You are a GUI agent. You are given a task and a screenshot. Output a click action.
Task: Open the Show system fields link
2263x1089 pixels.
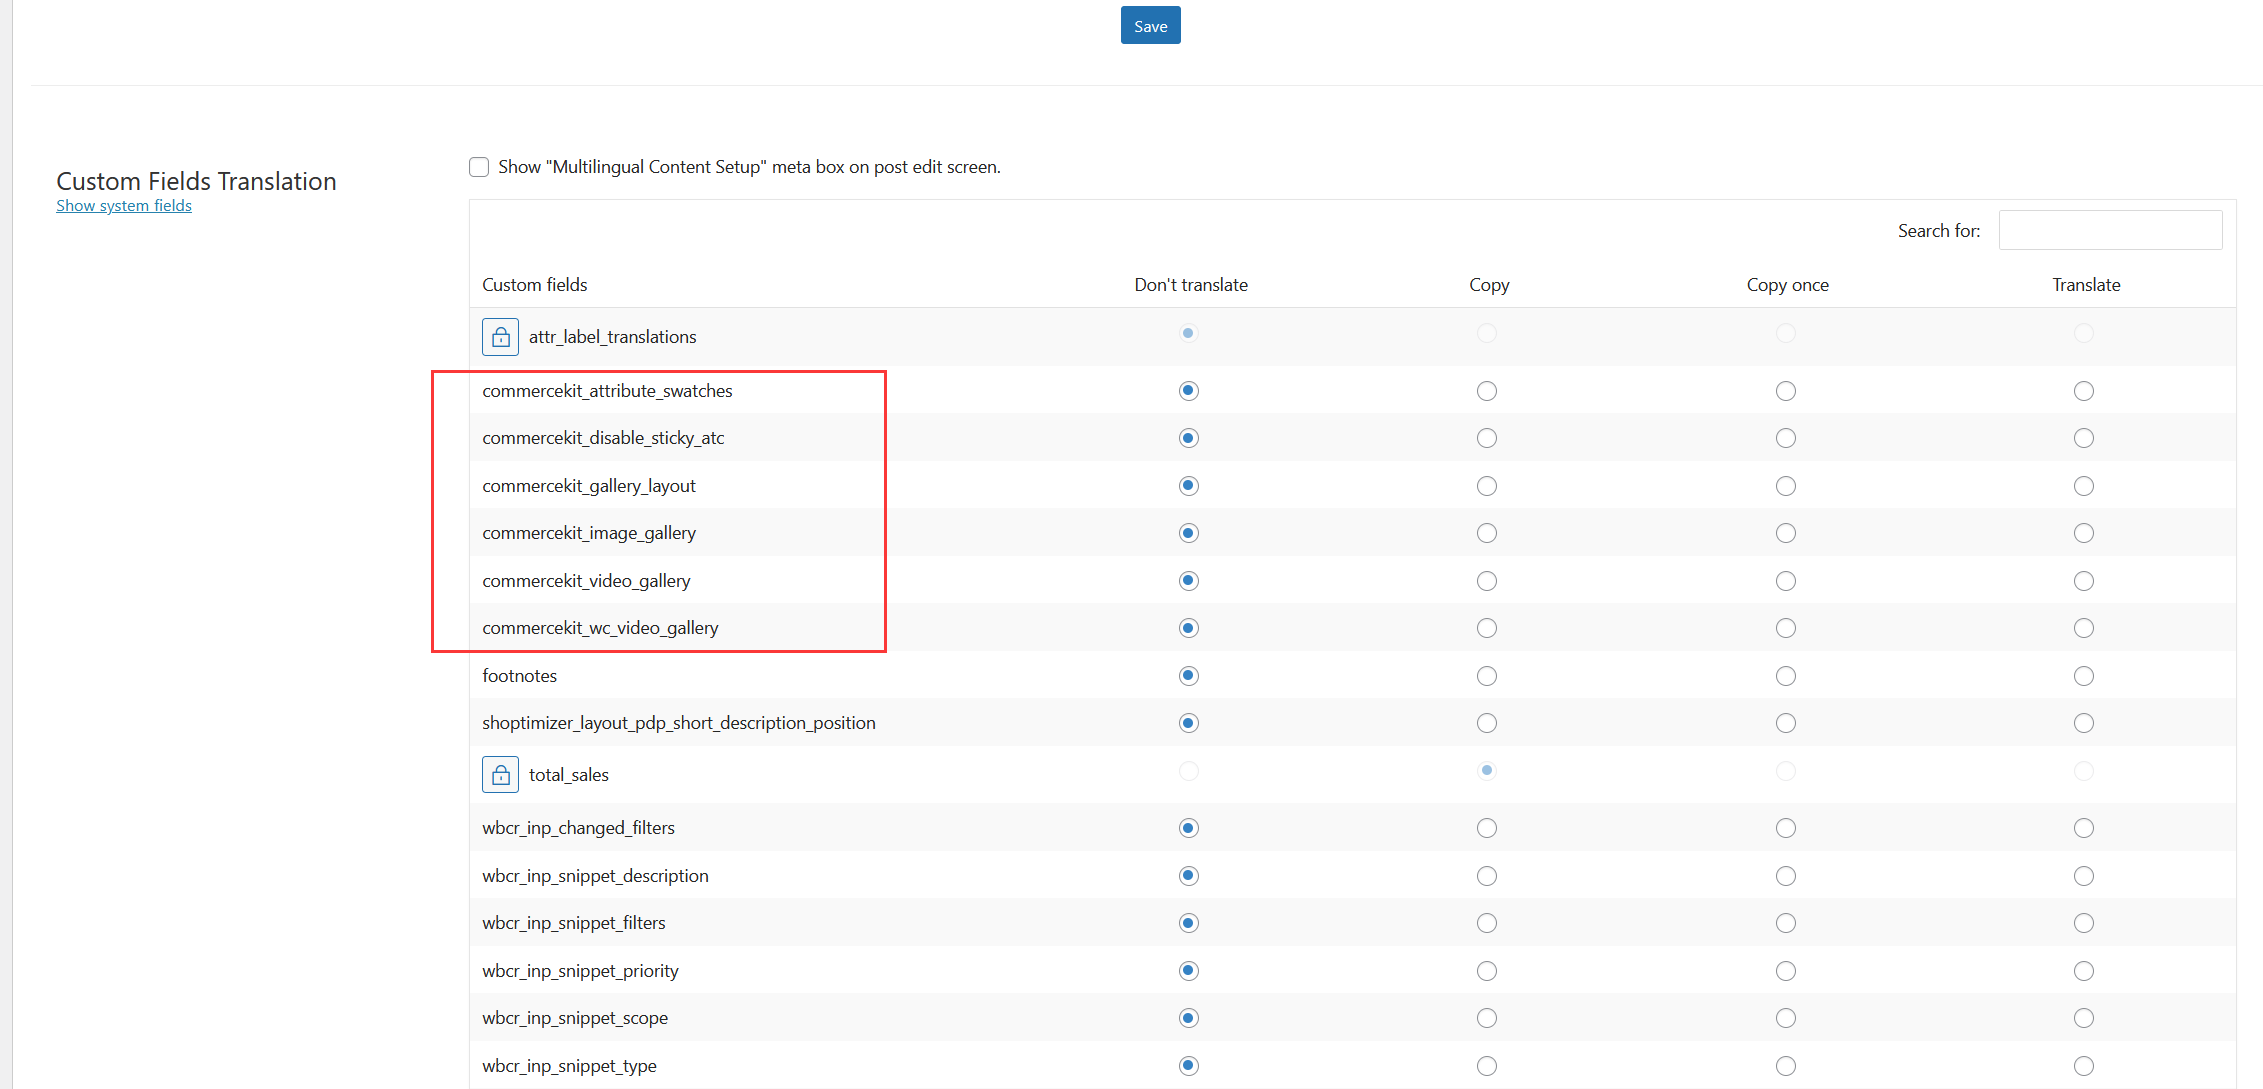[124, 206]
